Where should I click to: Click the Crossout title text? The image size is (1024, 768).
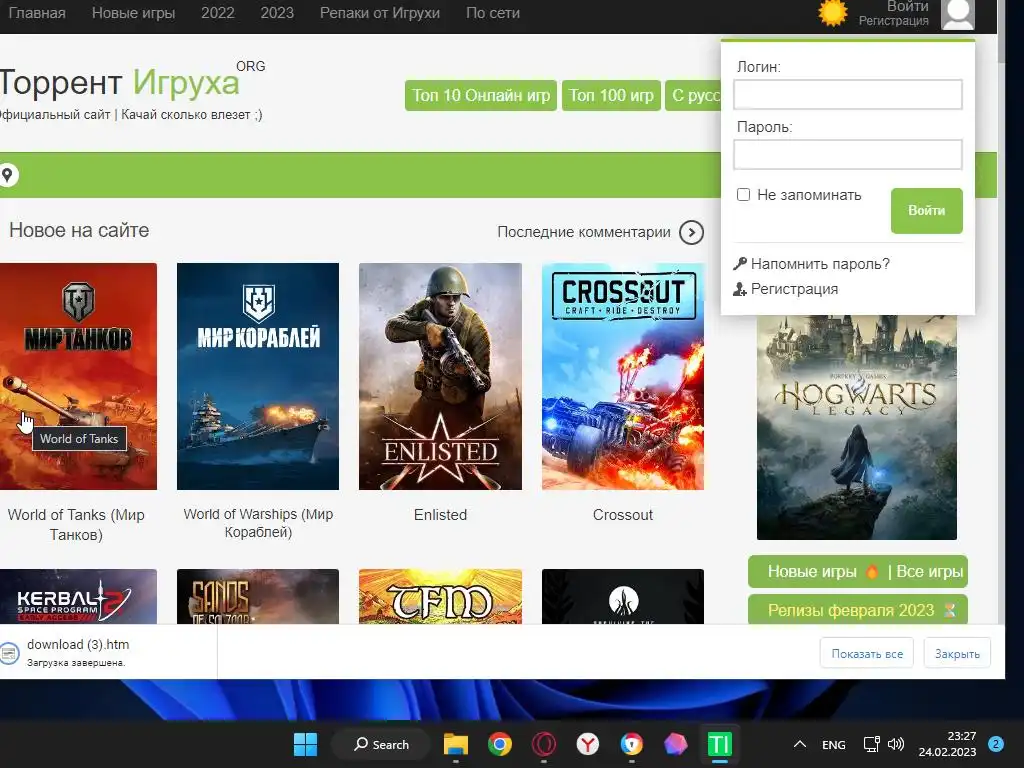[623, 515]
